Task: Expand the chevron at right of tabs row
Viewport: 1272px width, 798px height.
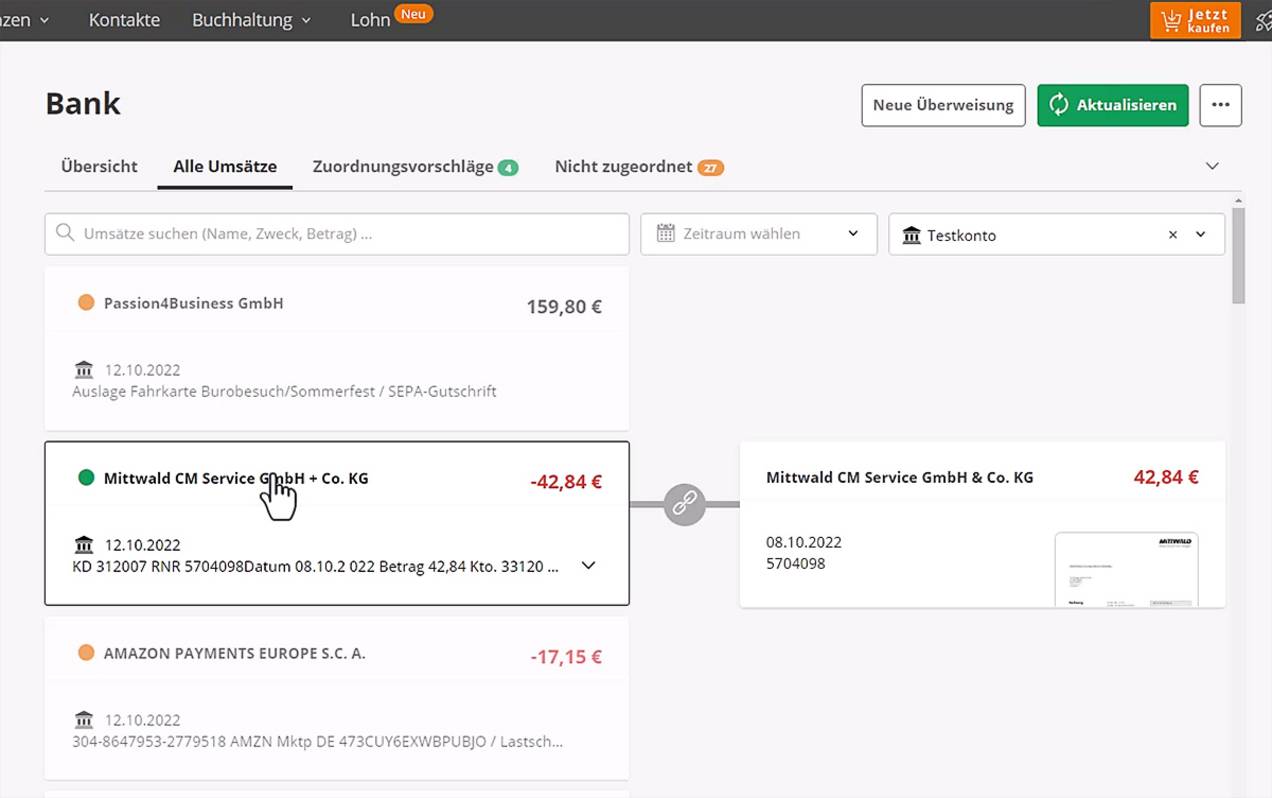Action: coord(1212,166)
